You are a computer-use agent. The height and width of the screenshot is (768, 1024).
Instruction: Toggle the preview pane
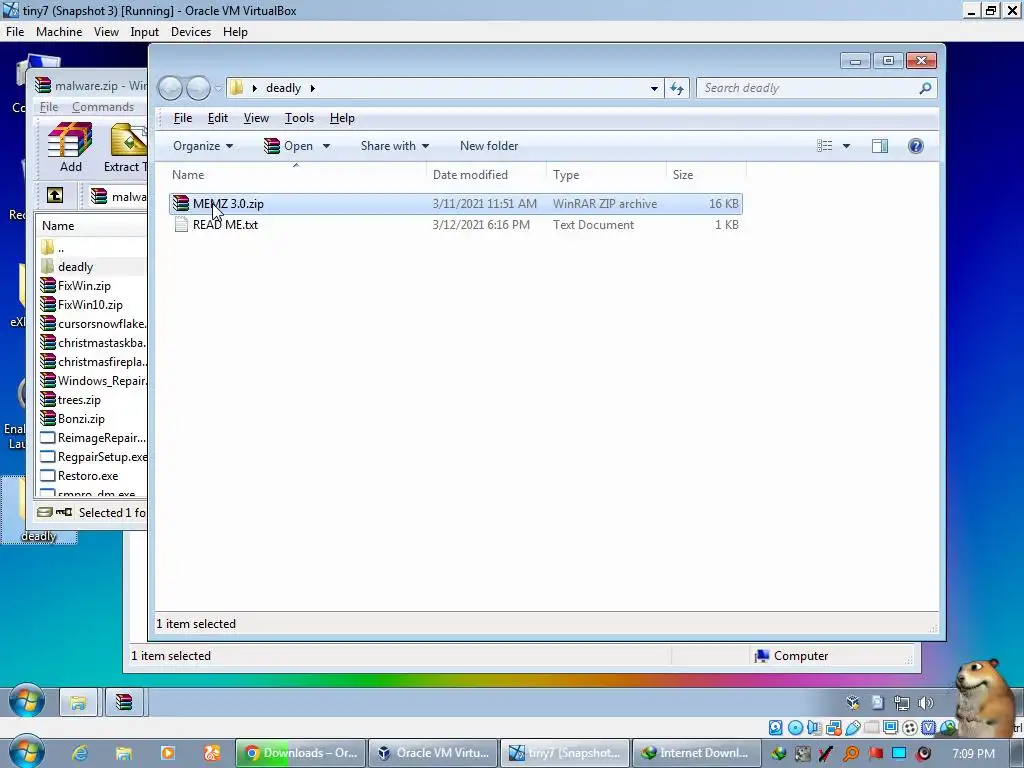pyautogui.click(x=880, y=146)
